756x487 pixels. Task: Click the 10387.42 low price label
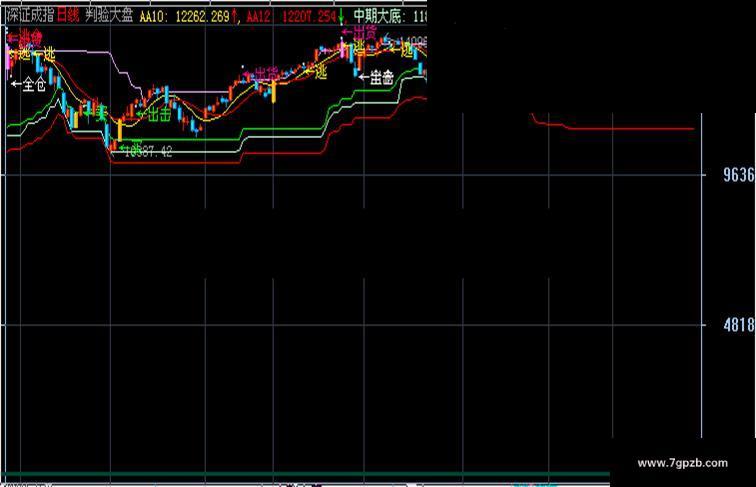pyautogui.click(x=148, y=152)
